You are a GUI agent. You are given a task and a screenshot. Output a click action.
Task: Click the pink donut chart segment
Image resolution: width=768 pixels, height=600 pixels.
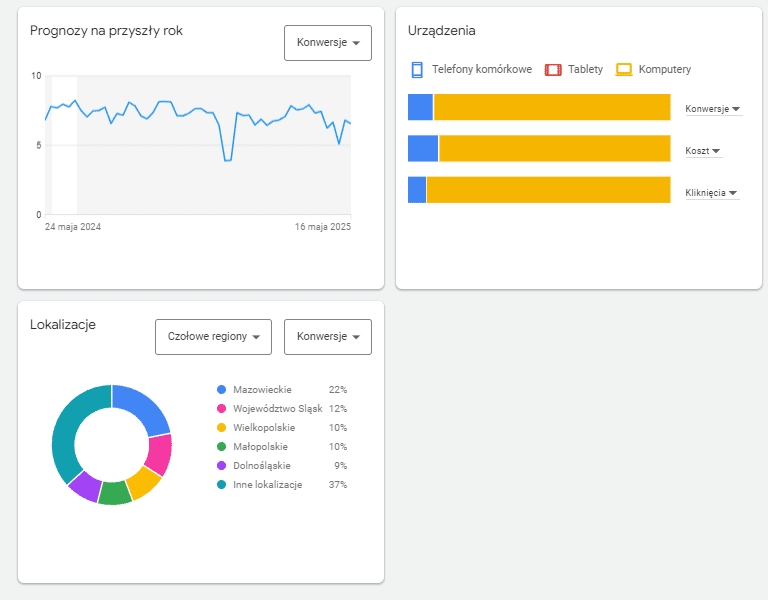pyautogui.click(x=160, y=454)
